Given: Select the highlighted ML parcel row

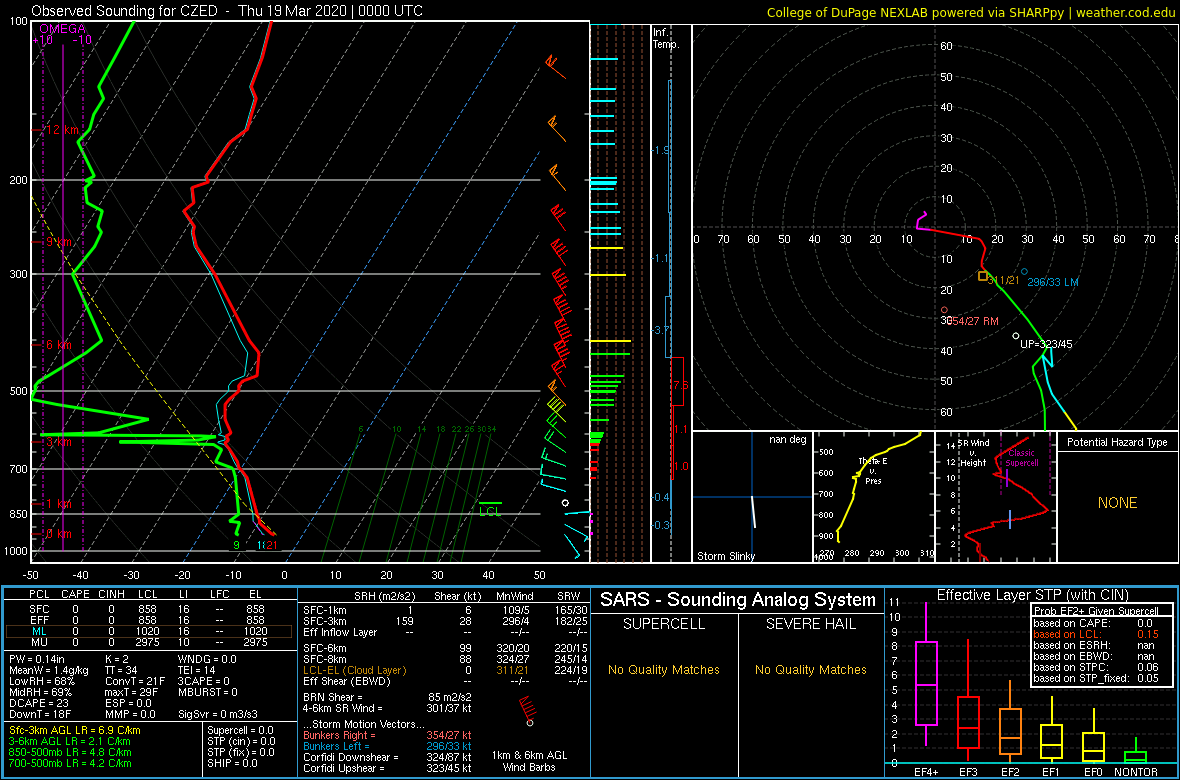Looking at the screenshot, I should click(x=149, y=632).
